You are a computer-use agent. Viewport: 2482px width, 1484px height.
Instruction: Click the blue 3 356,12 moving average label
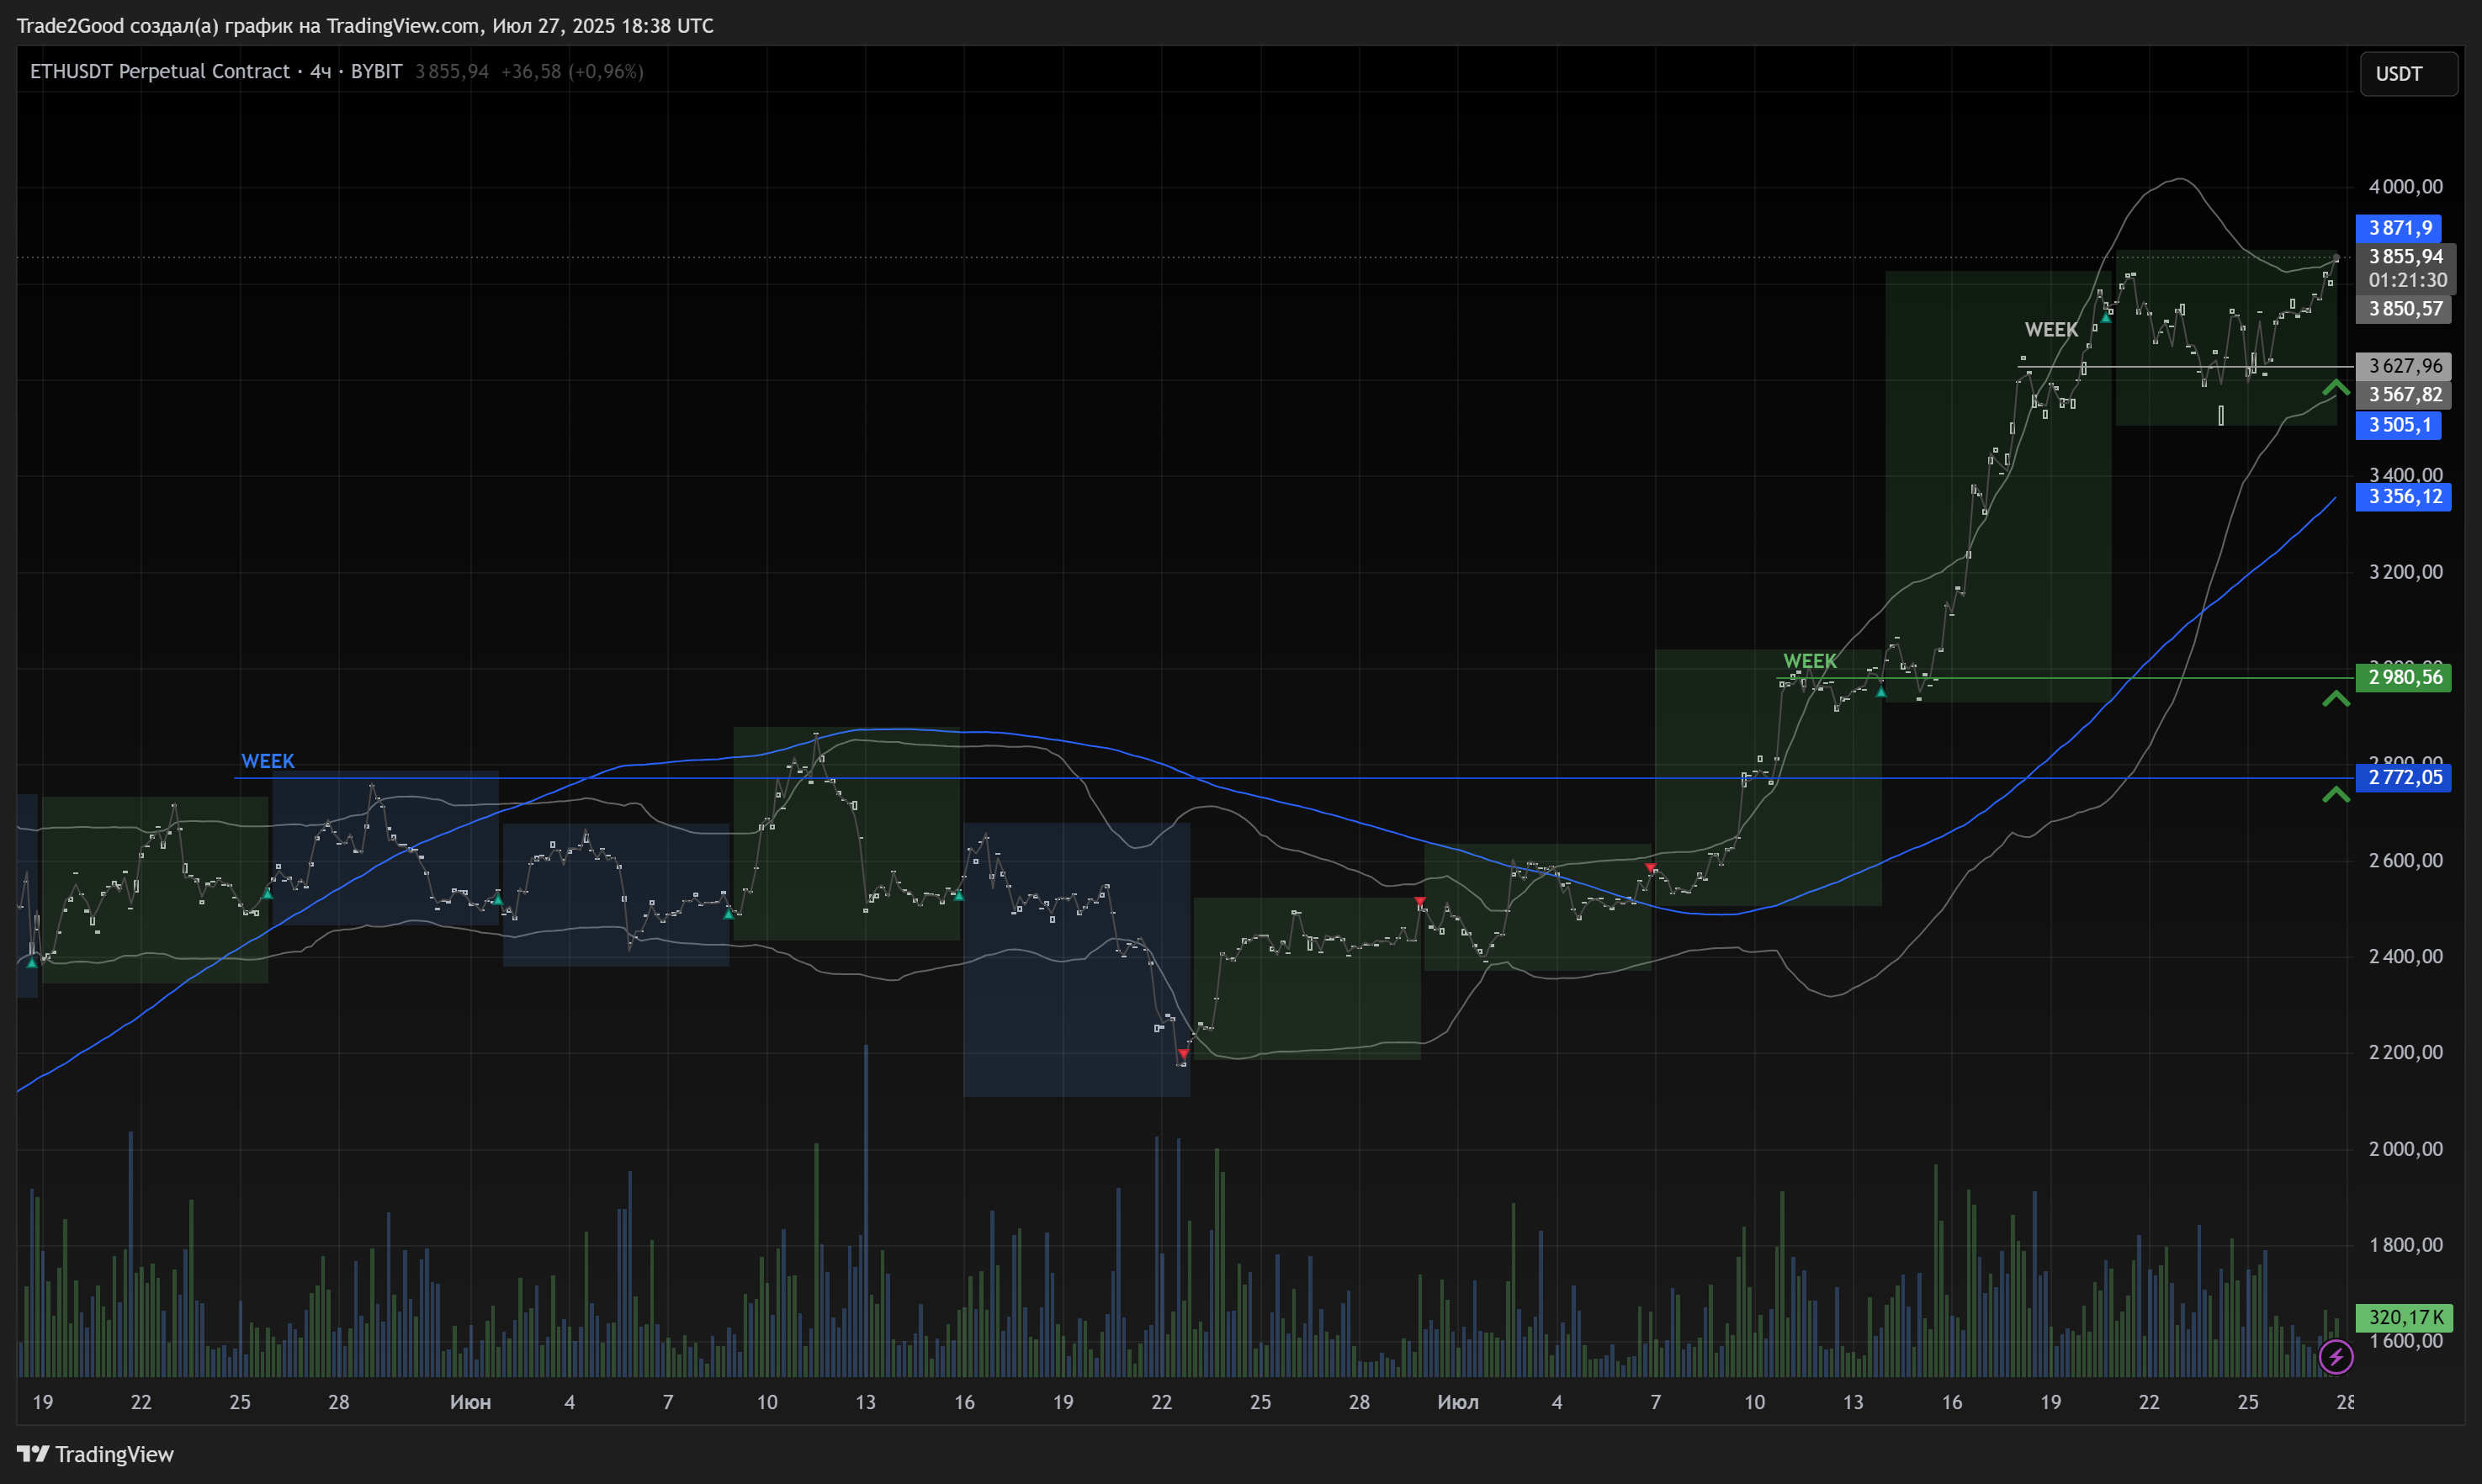coord(2403,497)
